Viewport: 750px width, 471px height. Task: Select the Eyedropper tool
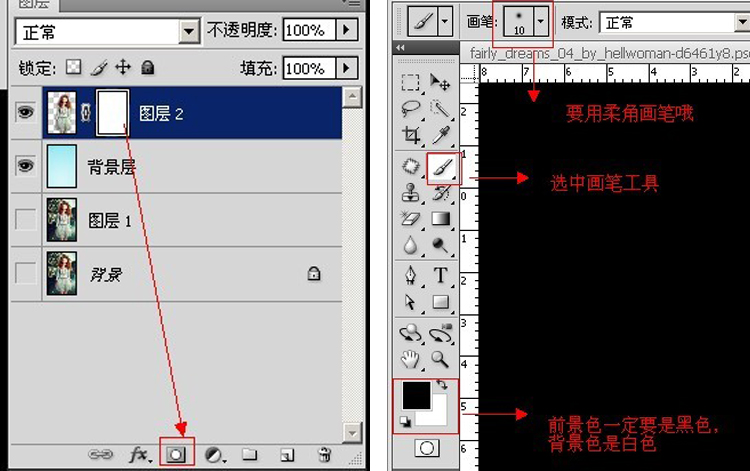tap(440, 135)
